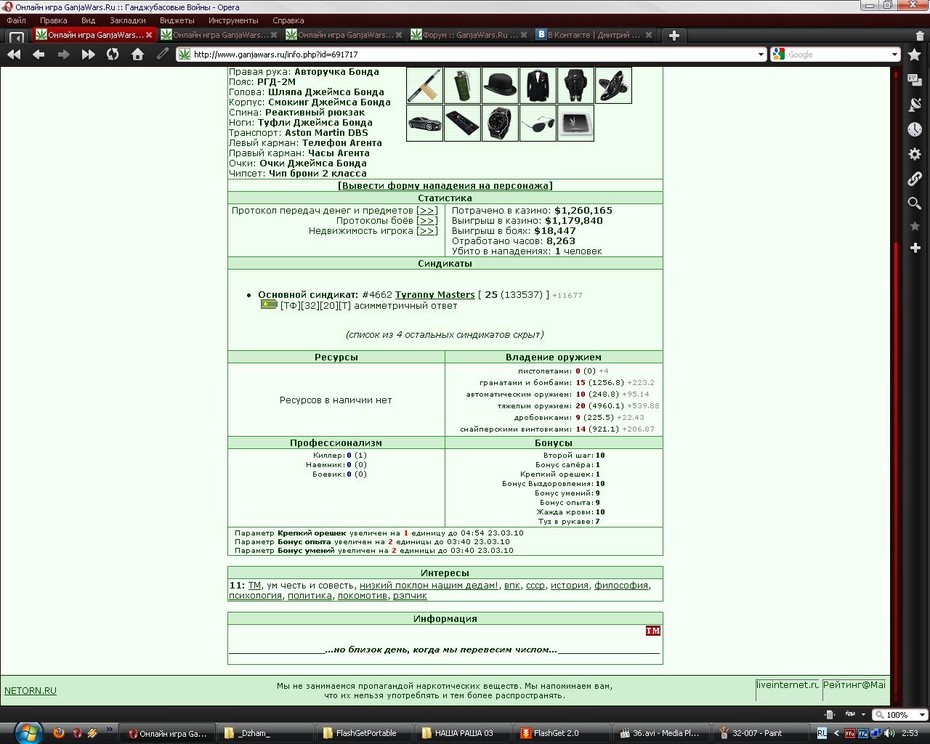Click the syndicate rank badge icon
The width and height of the screenshot is (930, 744).
point(269,305)
